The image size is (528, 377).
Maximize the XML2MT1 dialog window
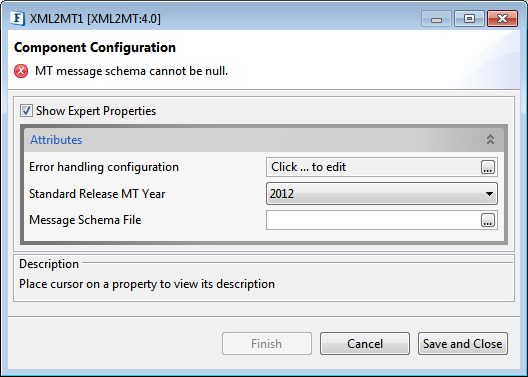(x=469, y=19)
